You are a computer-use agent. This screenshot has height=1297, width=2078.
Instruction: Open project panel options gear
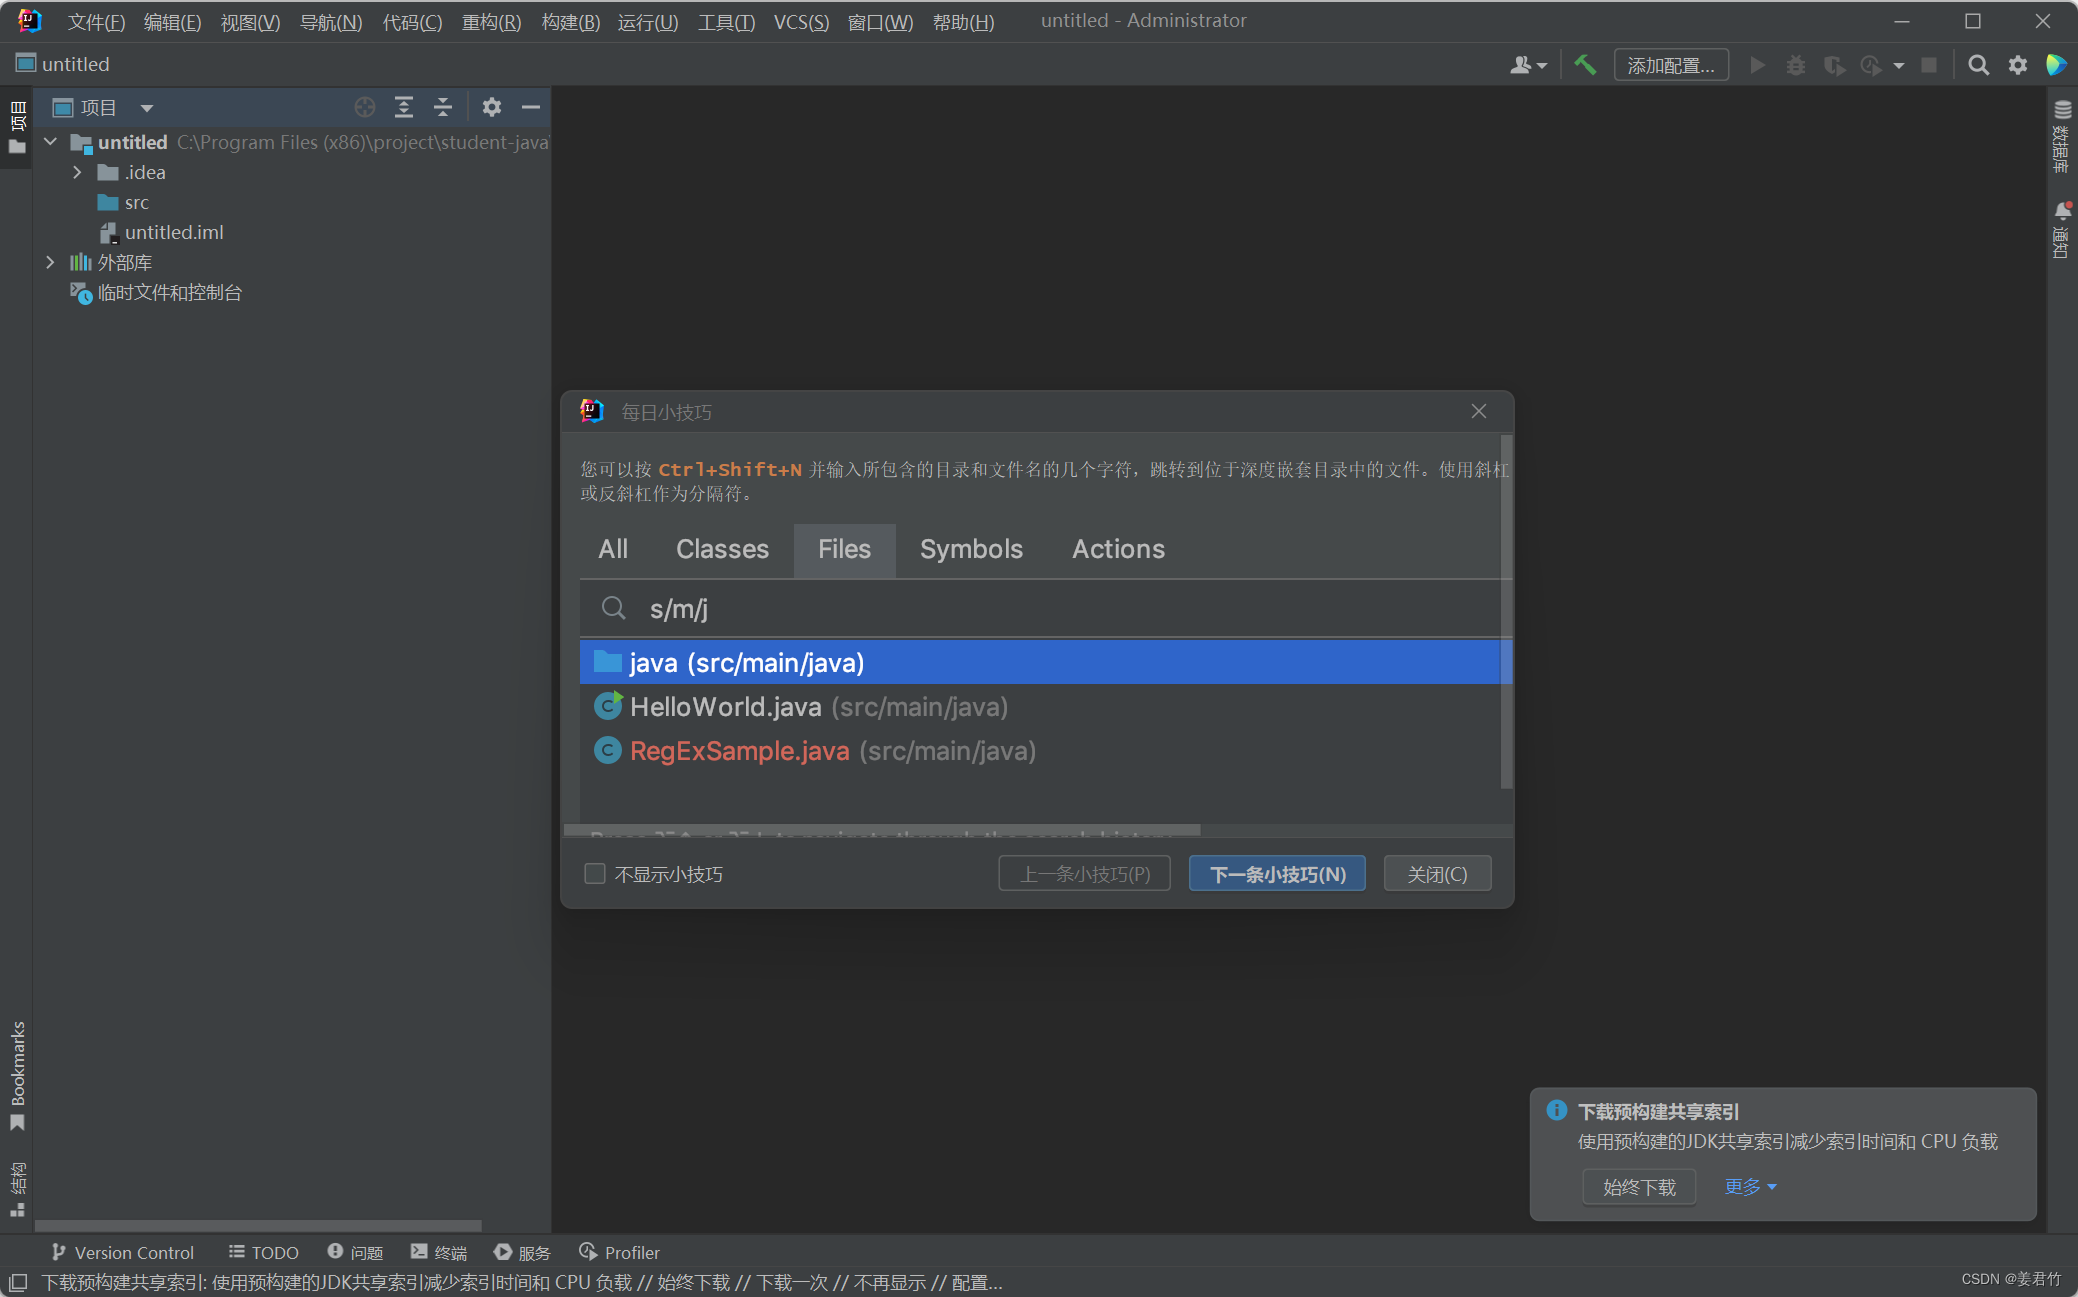tap(491, 107)
